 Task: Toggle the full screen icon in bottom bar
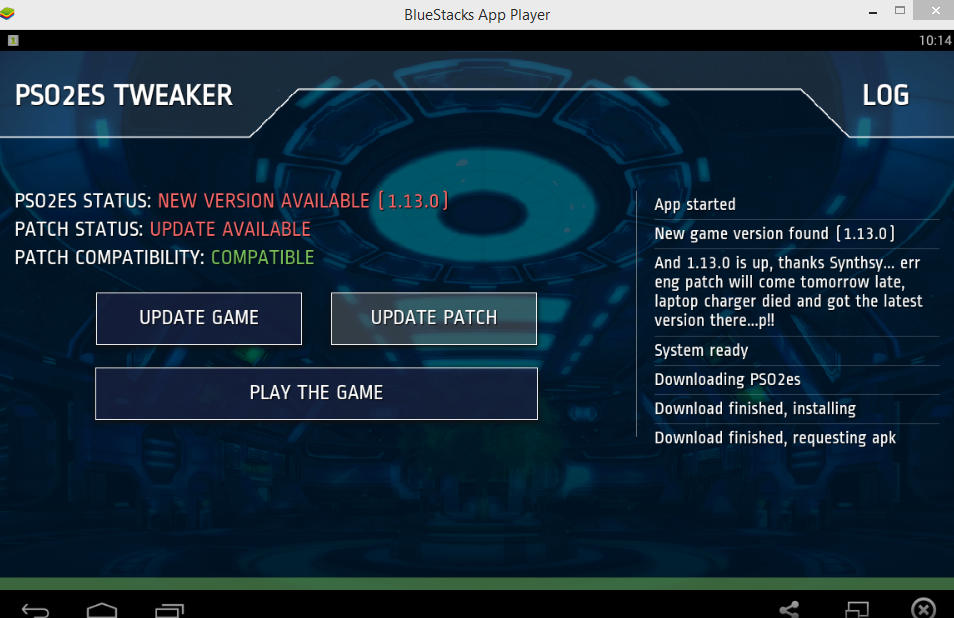[x=857, y=609]
